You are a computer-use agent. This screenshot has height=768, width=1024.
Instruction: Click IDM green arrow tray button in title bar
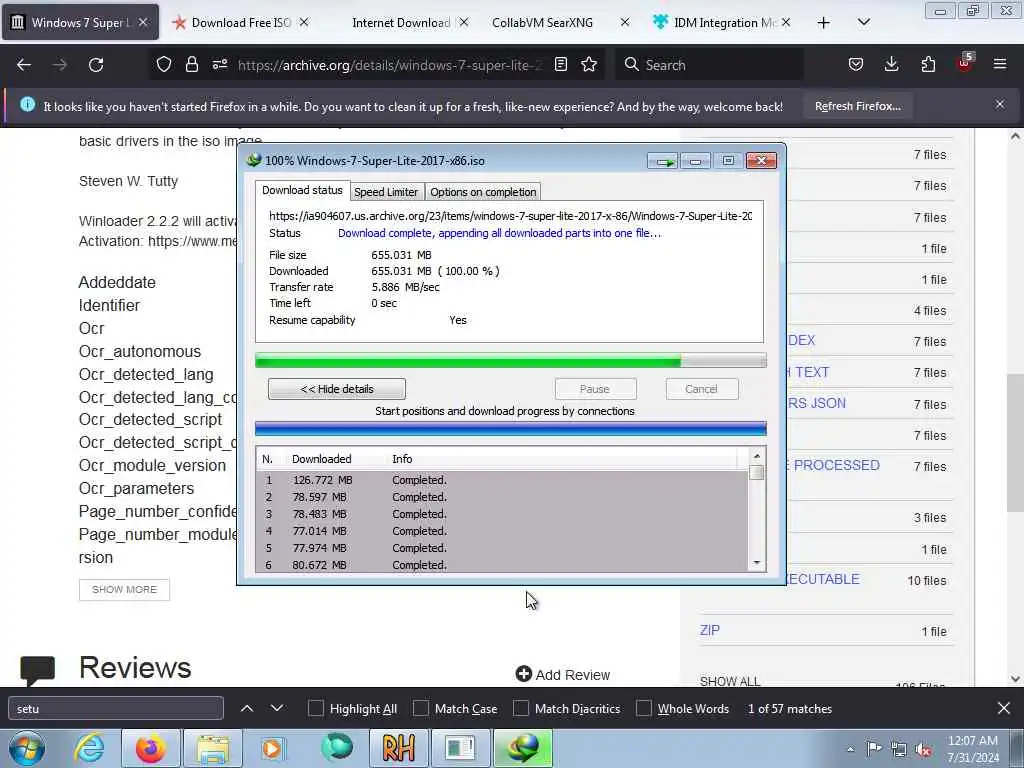pyautogui.click(x=663, y=161)
